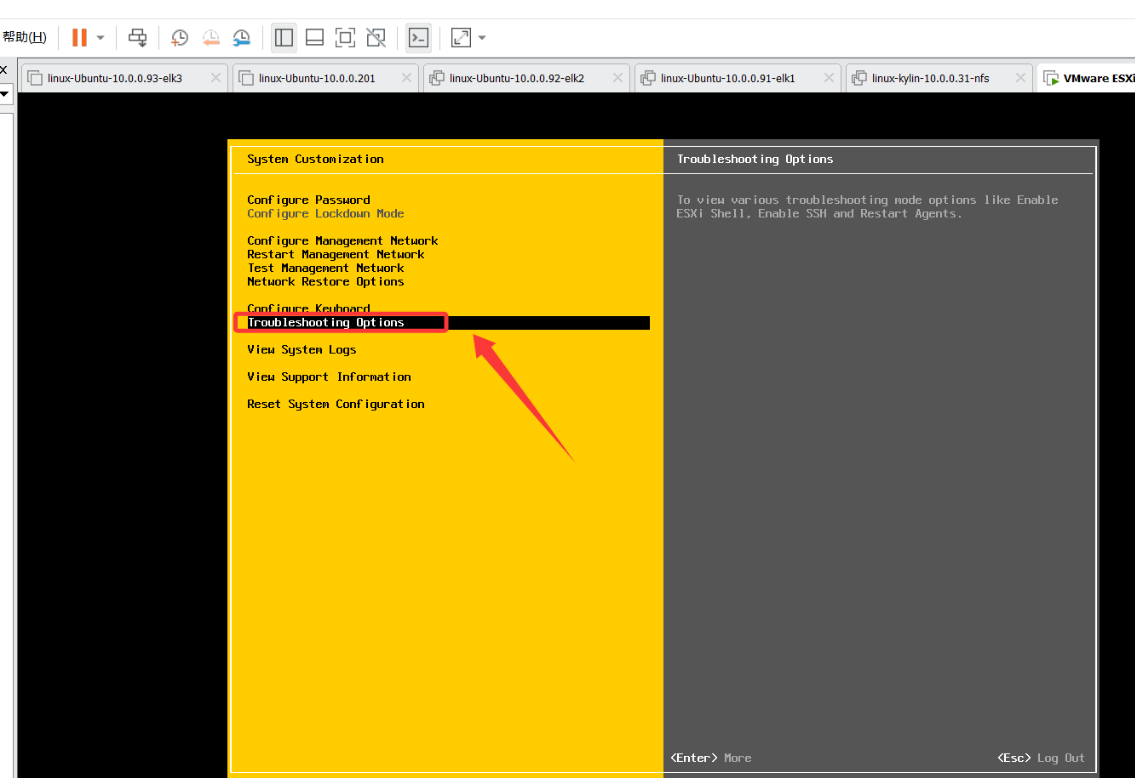Open the power options dropdown arrow
The image size is (1135, 778).
click(100, 38)
